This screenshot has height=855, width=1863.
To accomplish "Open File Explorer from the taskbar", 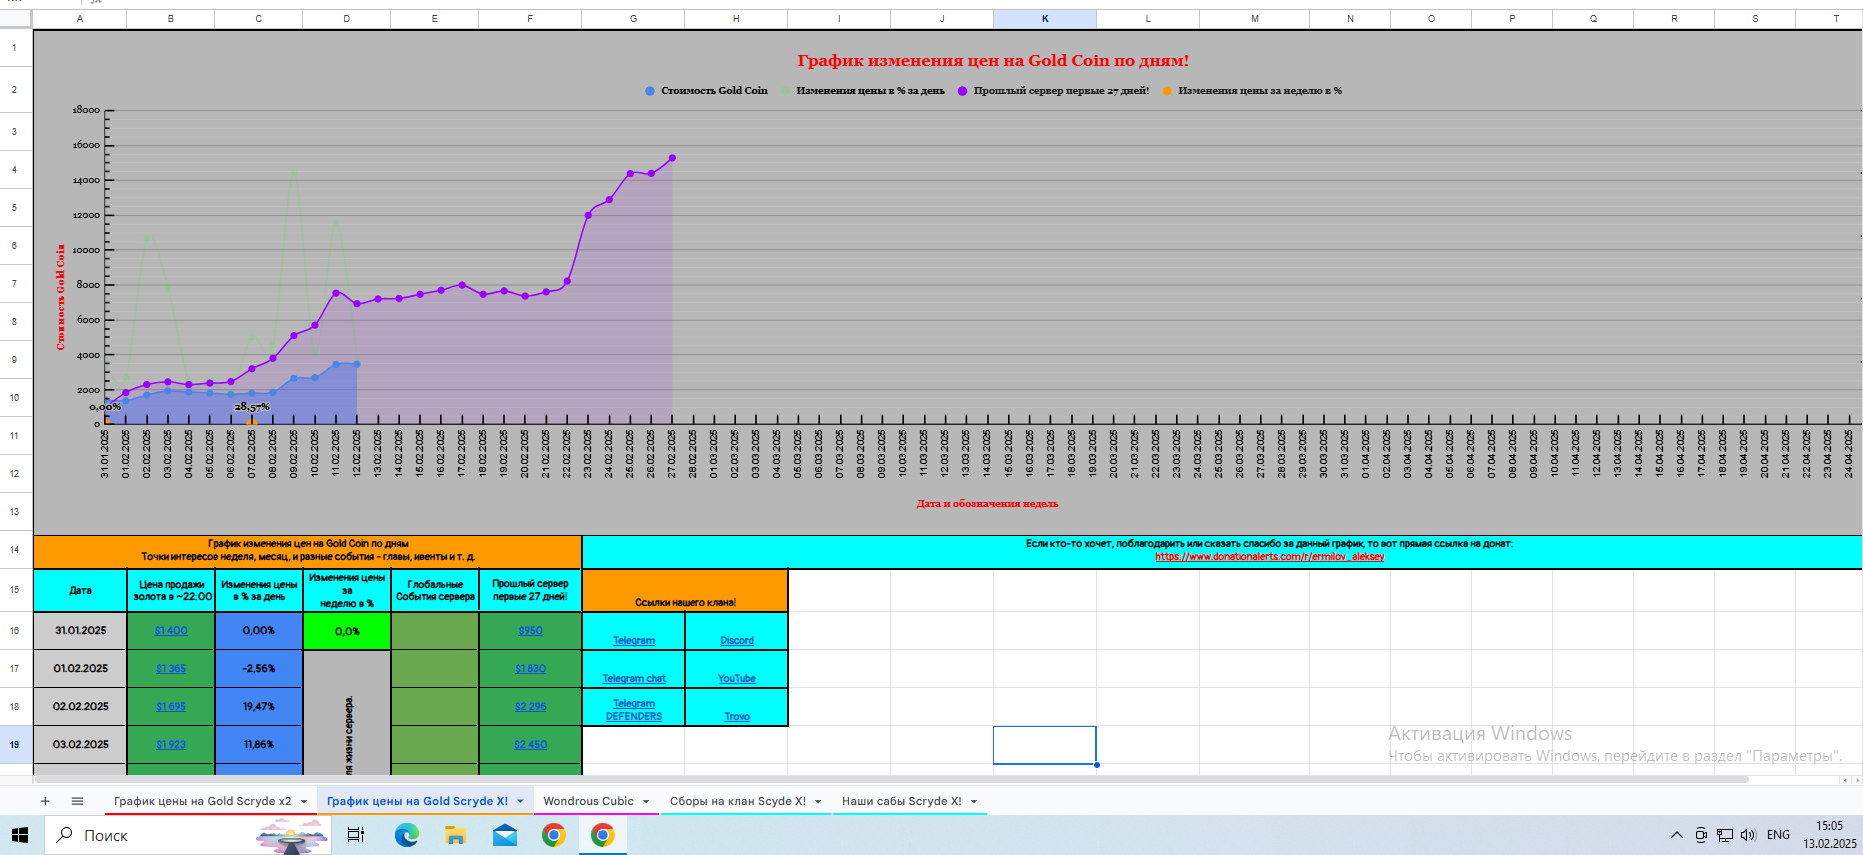I will [x=456, y=835].
